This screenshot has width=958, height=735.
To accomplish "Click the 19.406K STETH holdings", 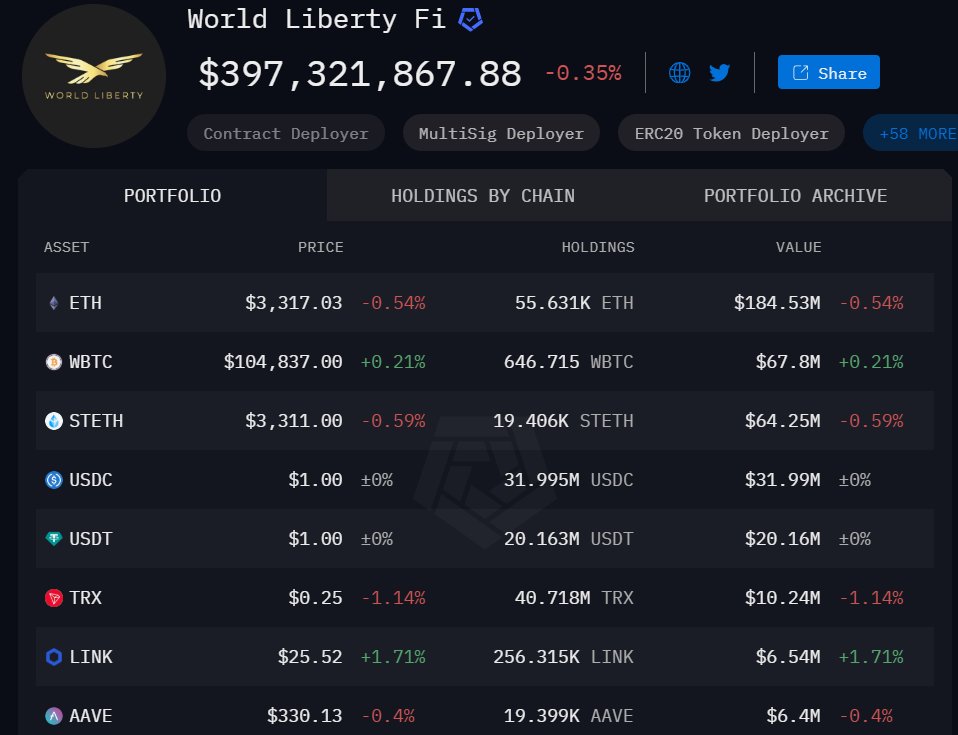I will click(x=563, y=421).
